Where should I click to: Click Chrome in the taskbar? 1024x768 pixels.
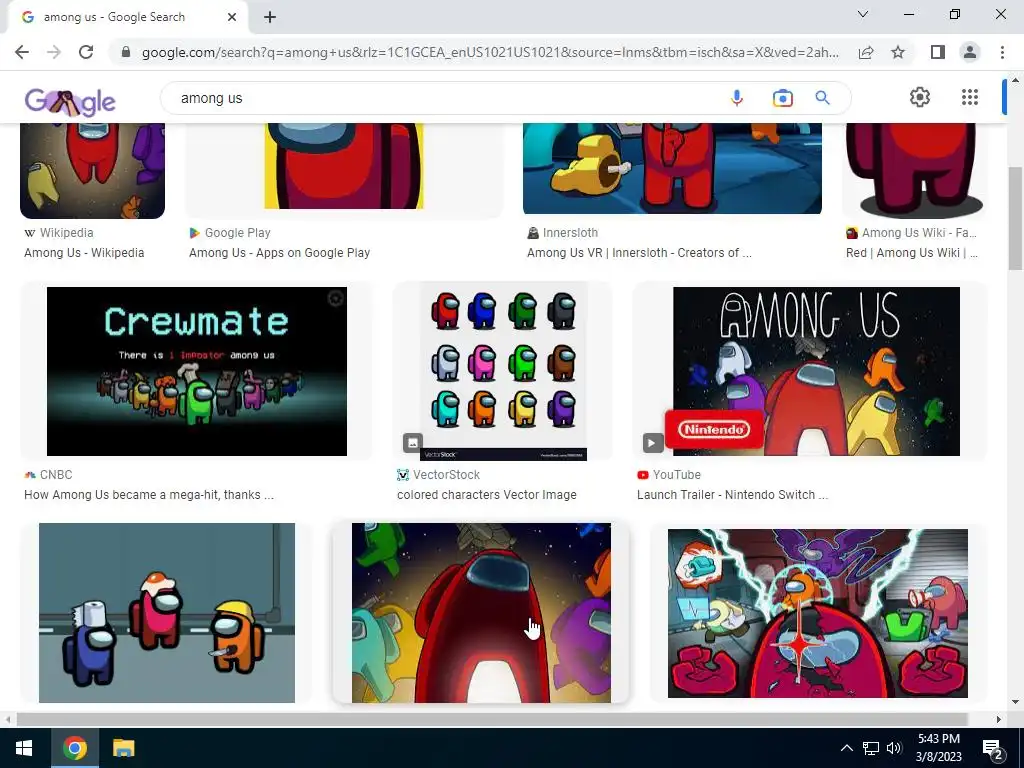tap(74, 748)
